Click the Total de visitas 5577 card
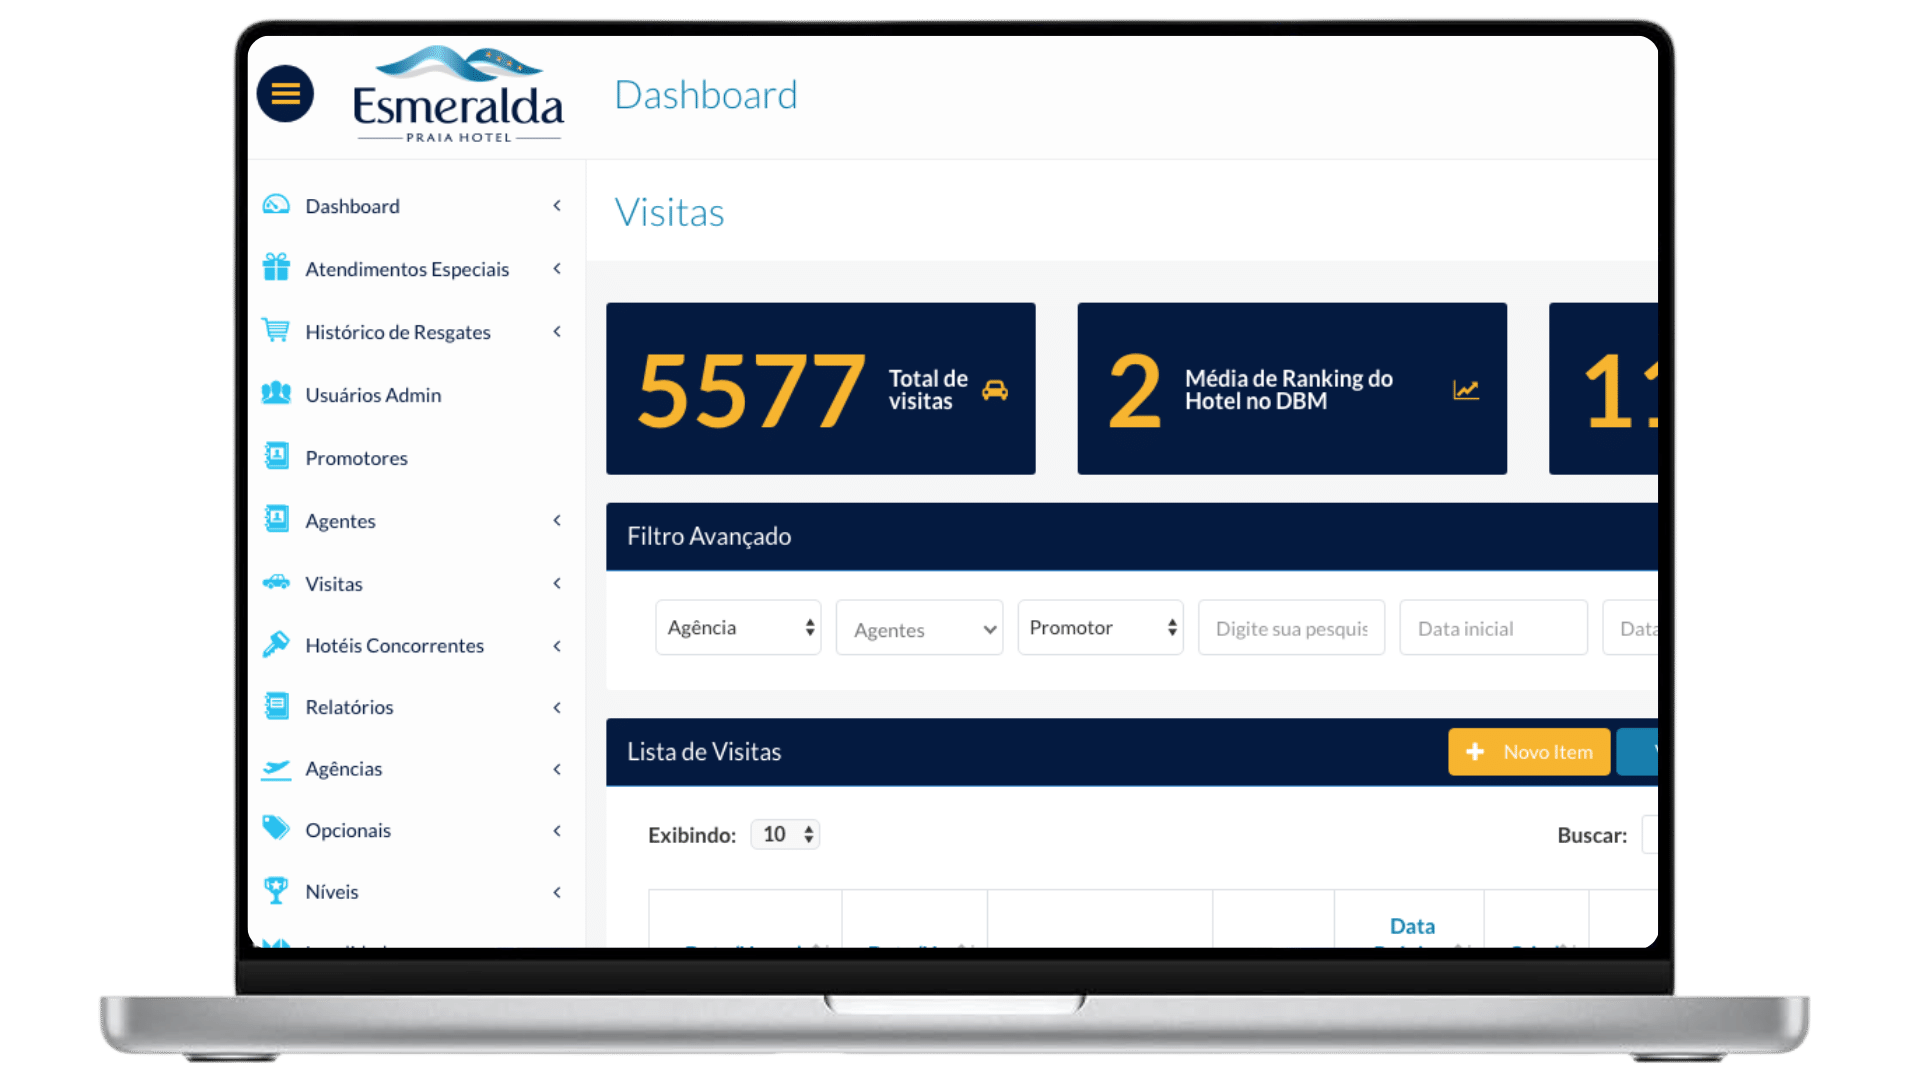Viewport: 1920px width, 1080px height. coord(820,388)
